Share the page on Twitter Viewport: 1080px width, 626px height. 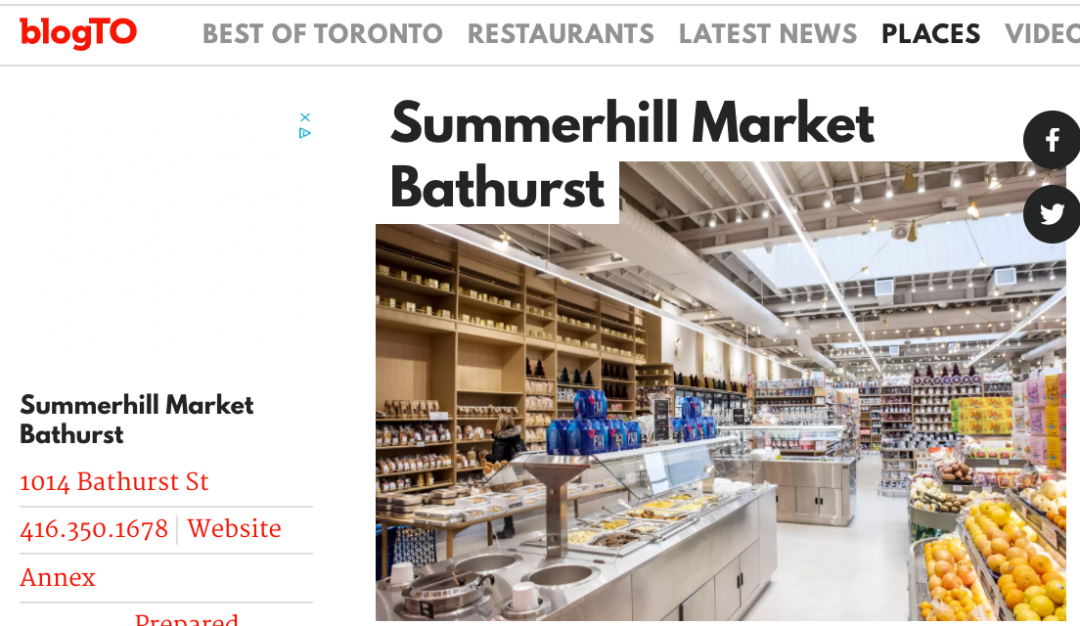point(1051,214)
